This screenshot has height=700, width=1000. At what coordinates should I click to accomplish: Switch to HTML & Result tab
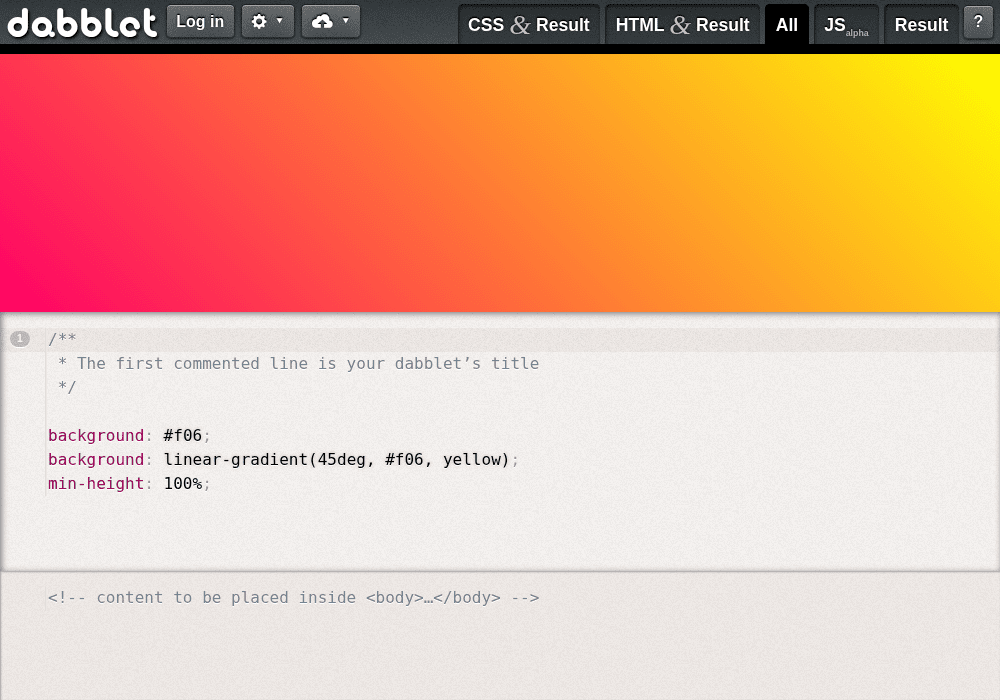682,25
